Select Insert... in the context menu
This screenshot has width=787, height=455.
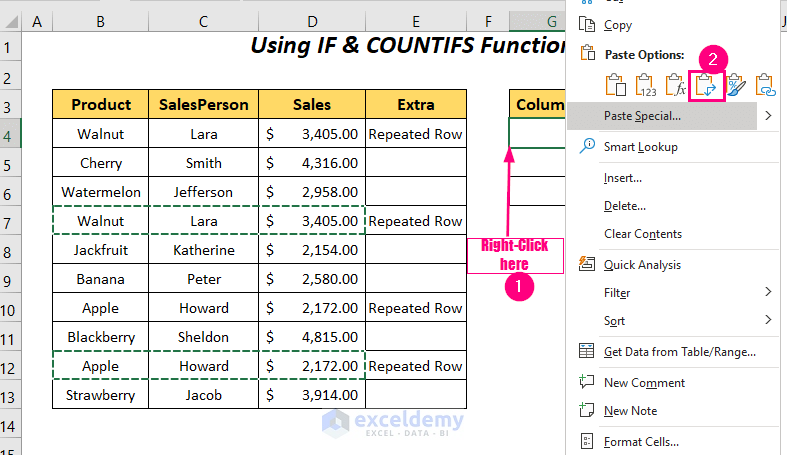[623, 178]
